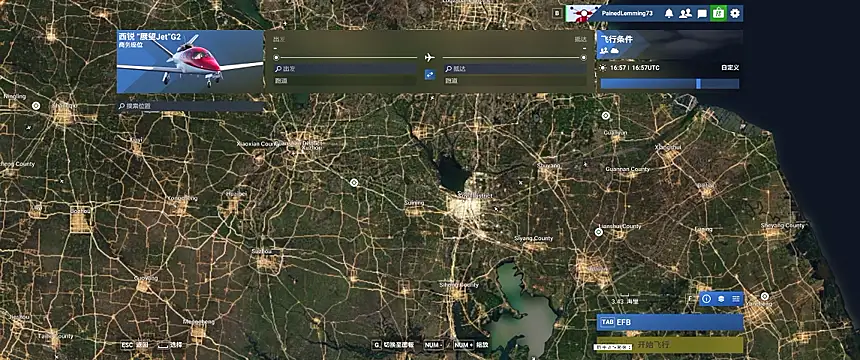This screenshot has width=860, height=360.
Task: Open the green Marketplace bag icon
Action: pyautogui.click(x=718, y=13)
